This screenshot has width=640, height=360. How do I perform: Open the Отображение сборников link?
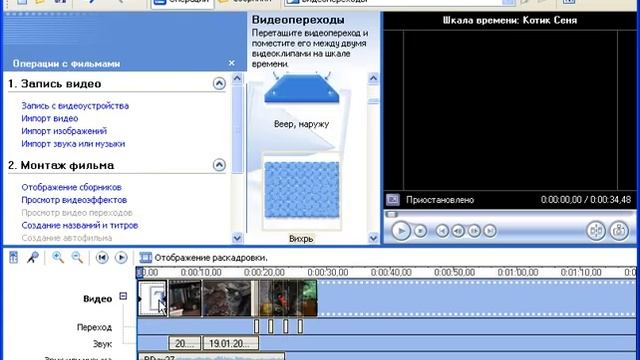[71, 187]
